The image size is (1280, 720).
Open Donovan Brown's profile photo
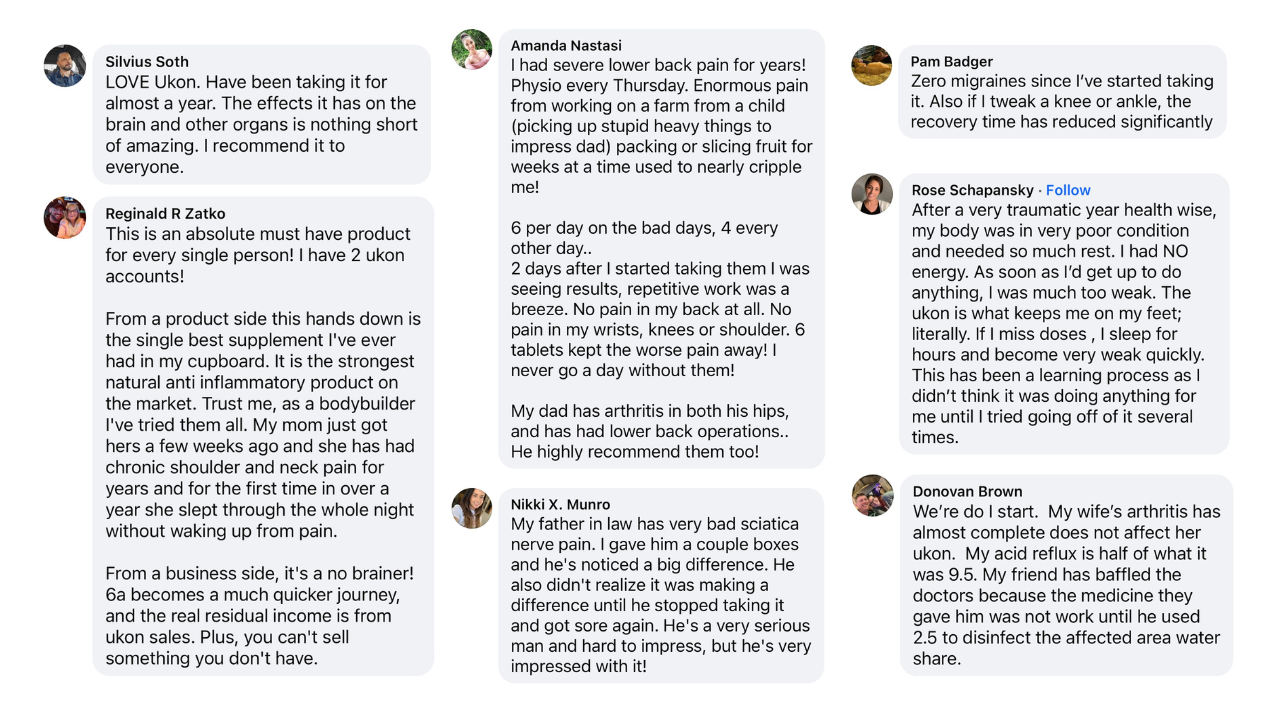[872, 495]
